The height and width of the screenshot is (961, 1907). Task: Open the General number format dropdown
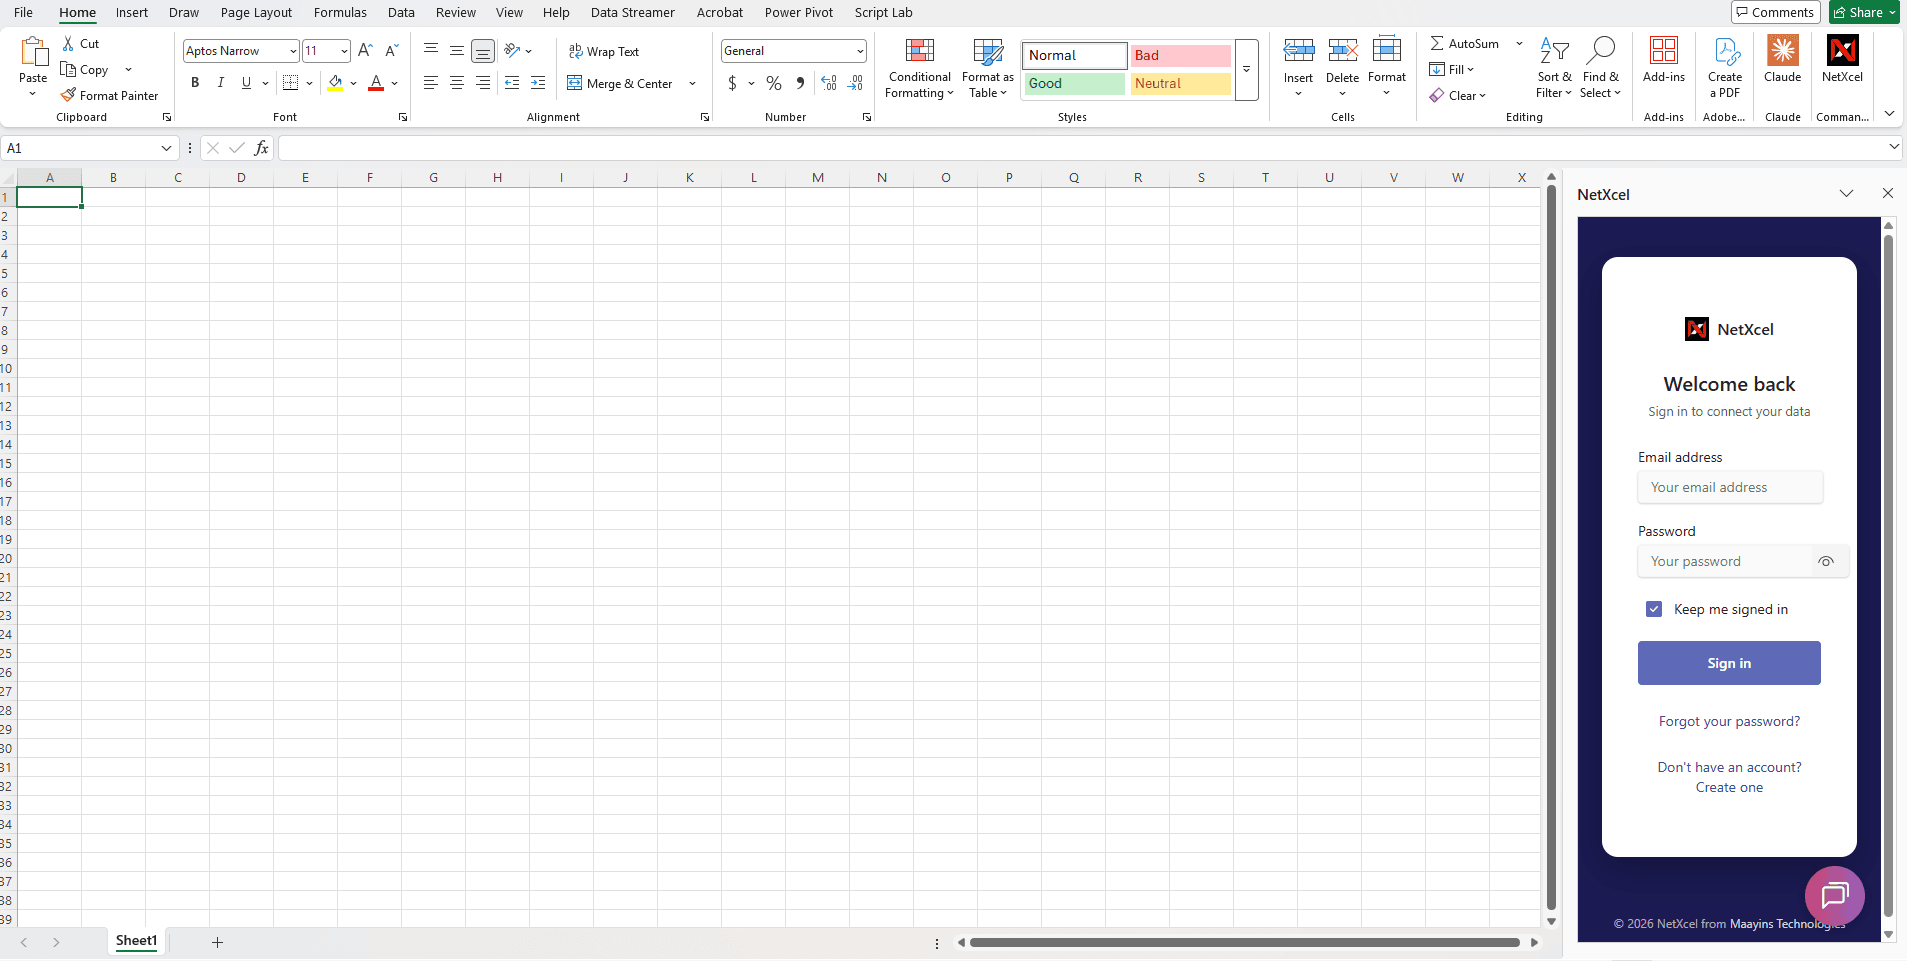(x=860, y=51)
